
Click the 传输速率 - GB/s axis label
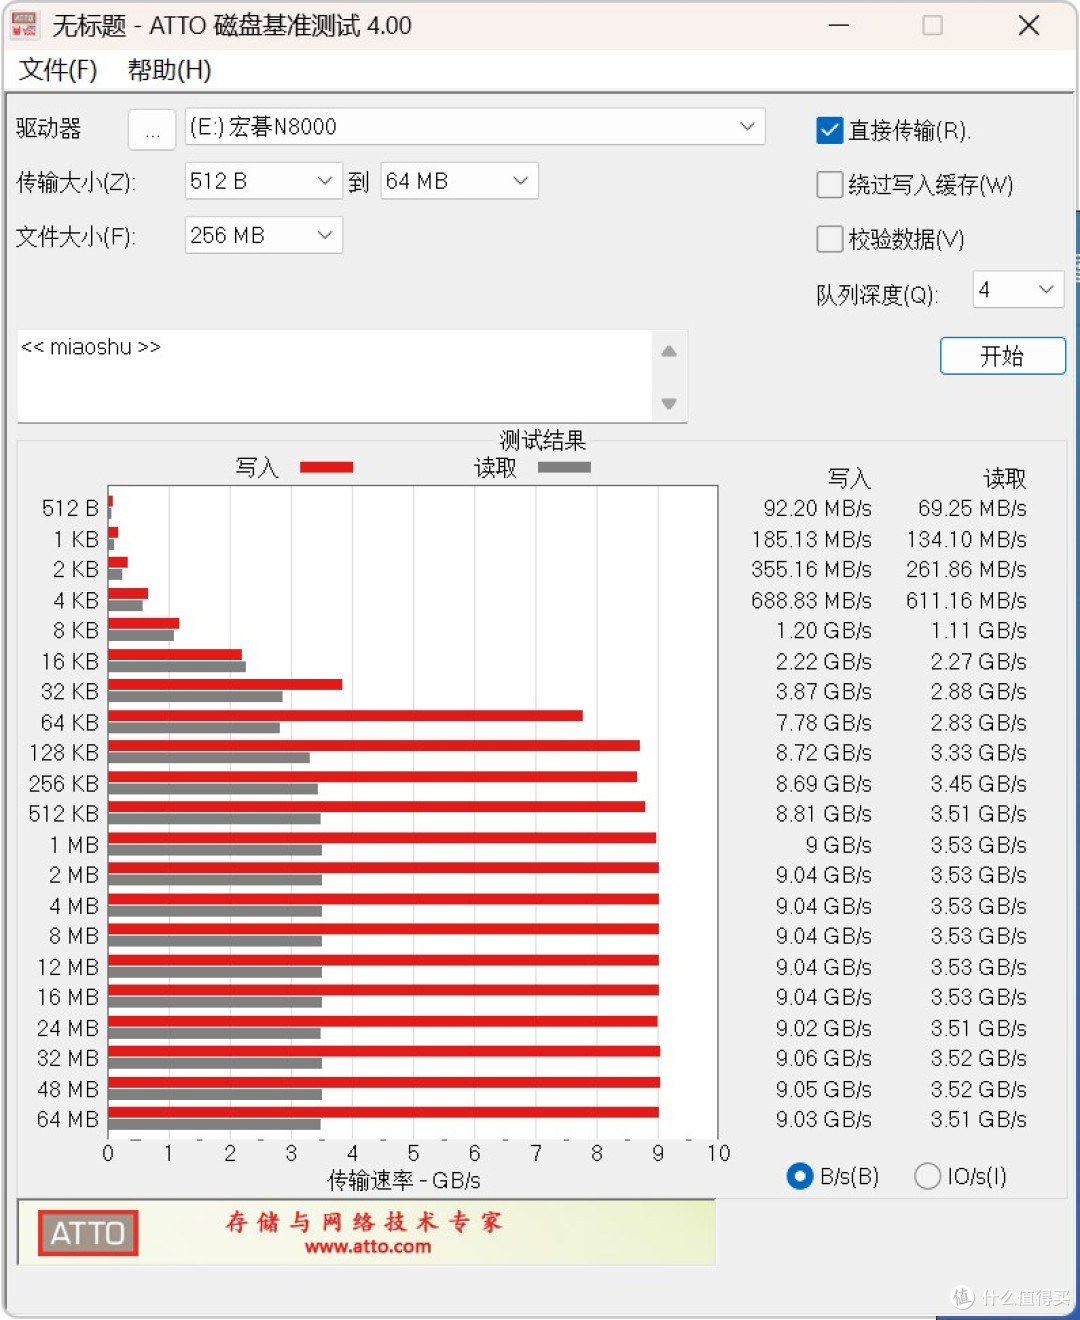[x=404, y=1181]
